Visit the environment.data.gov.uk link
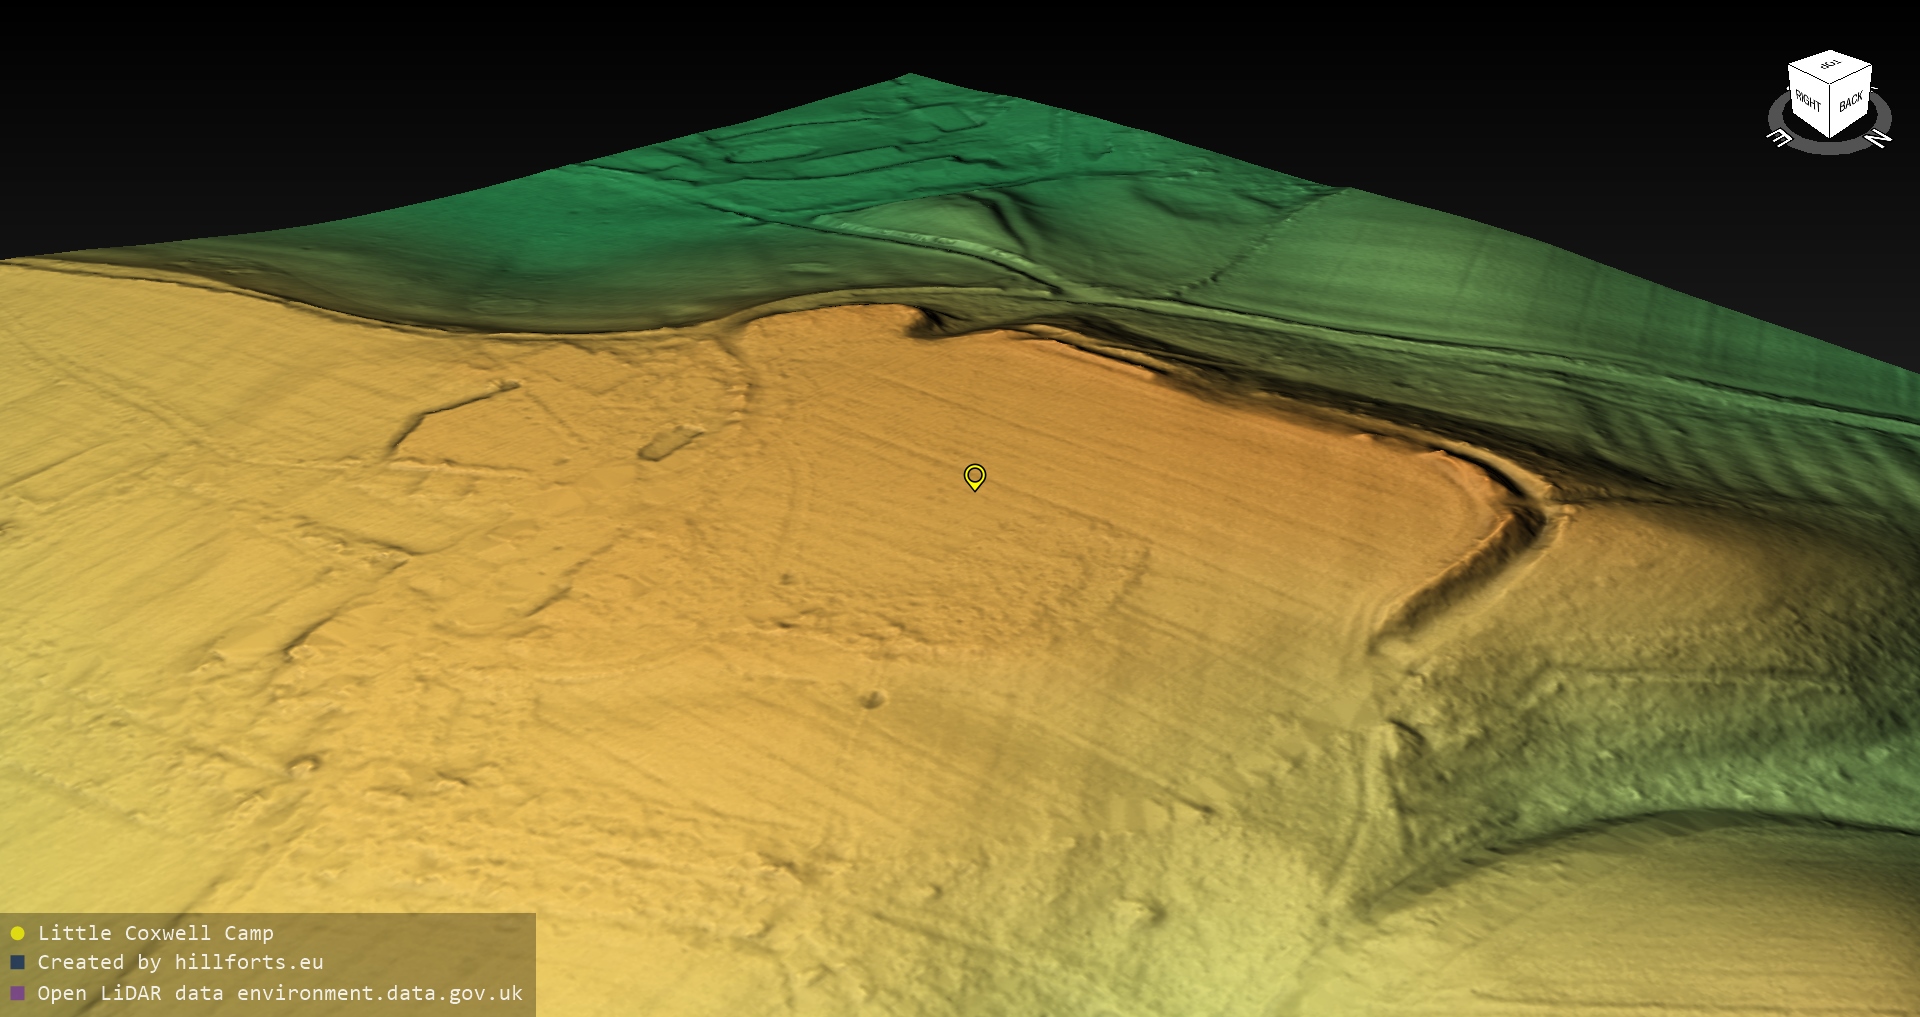The image size is (1920, 1017). 379,993
